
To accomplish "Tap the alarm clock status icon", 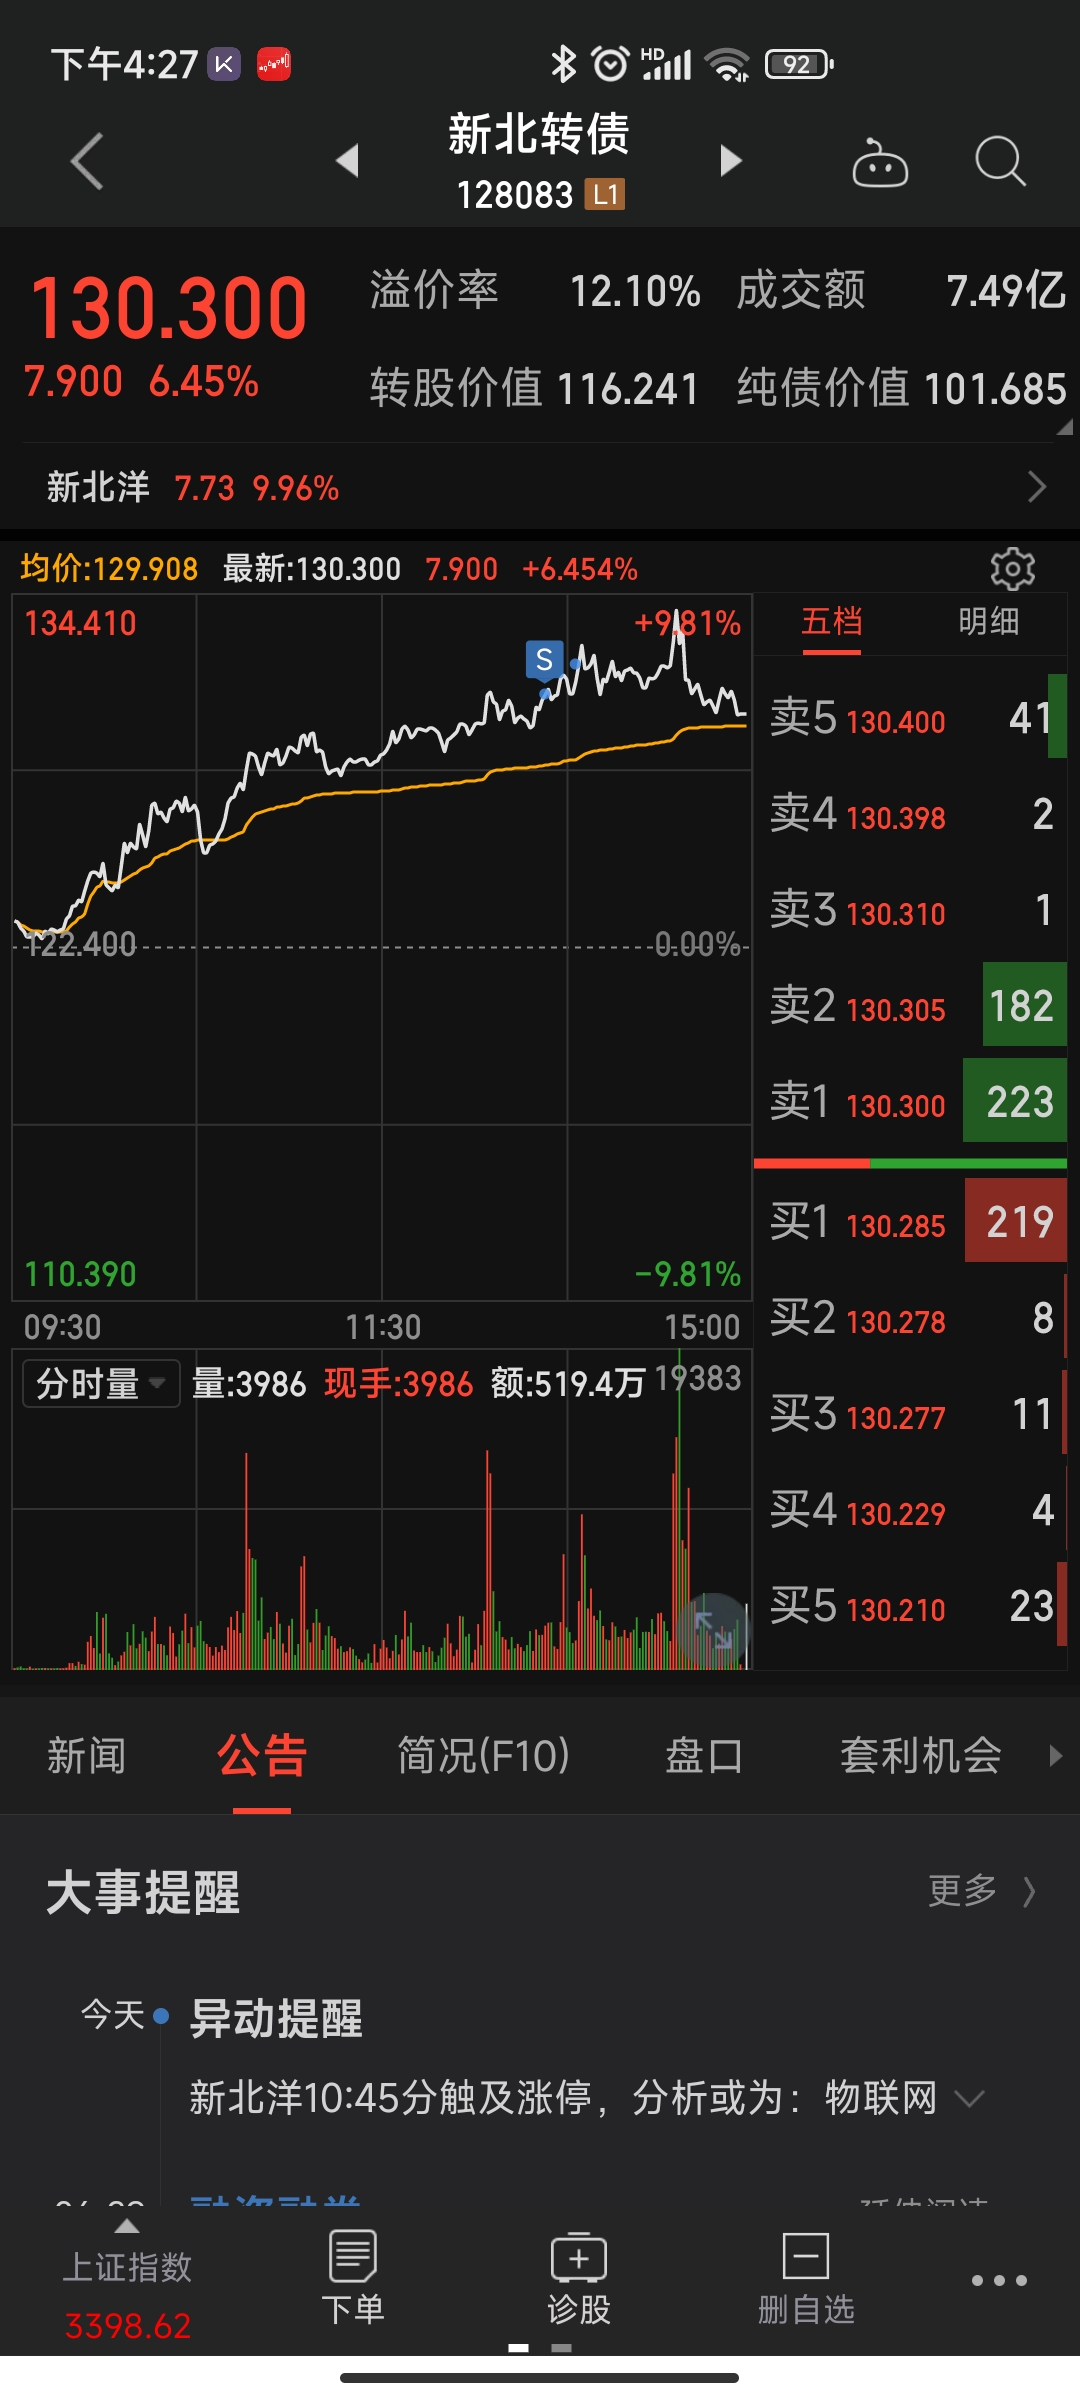I will [x=610, y=64].
